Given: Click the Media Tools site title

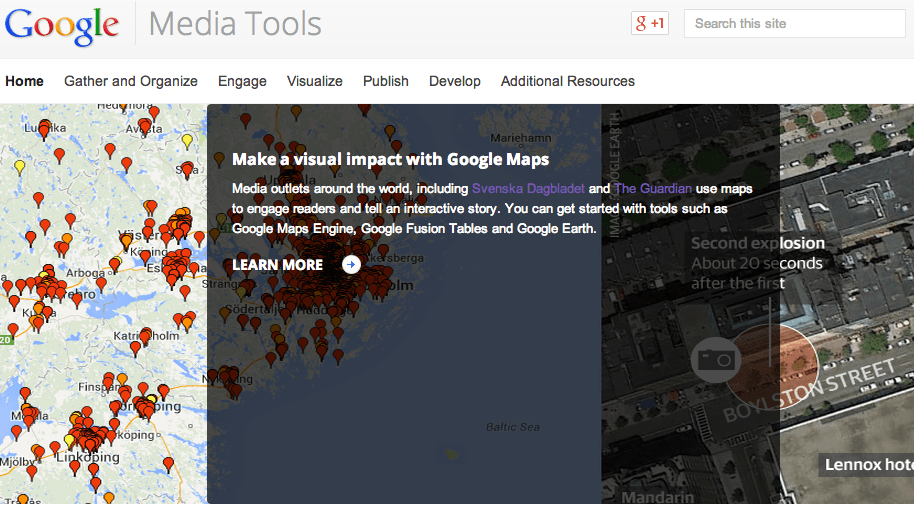Looking at the screenshot, I should [235, 24].
